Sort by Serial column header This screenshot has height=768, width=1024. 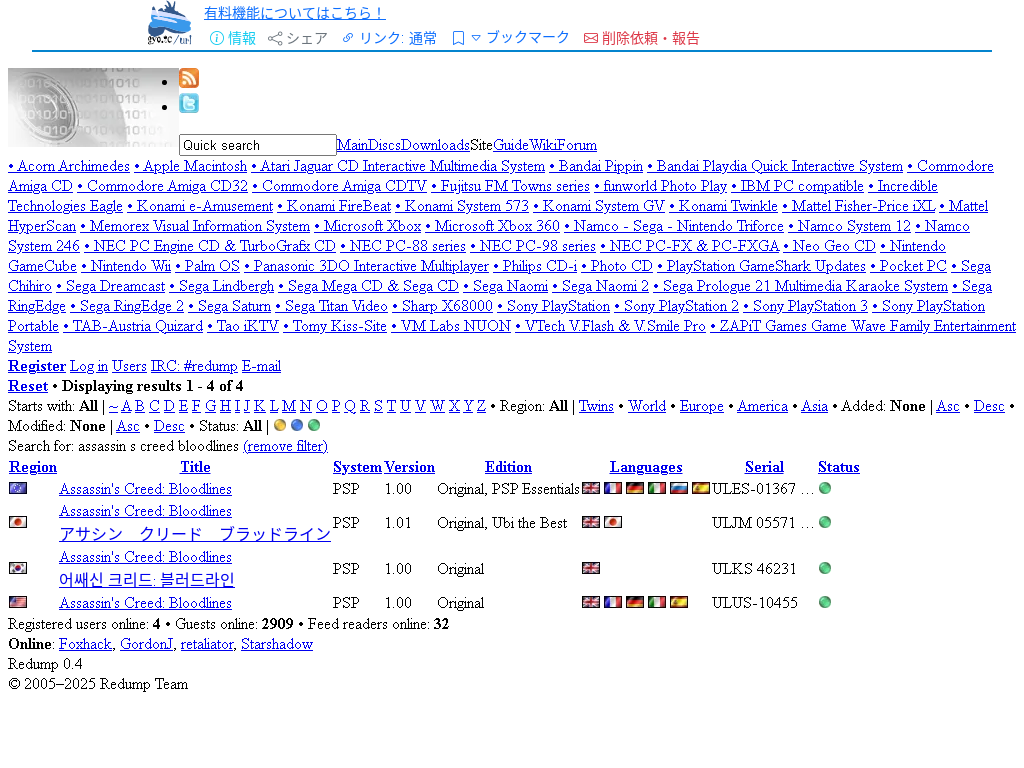tap(764, 467)
